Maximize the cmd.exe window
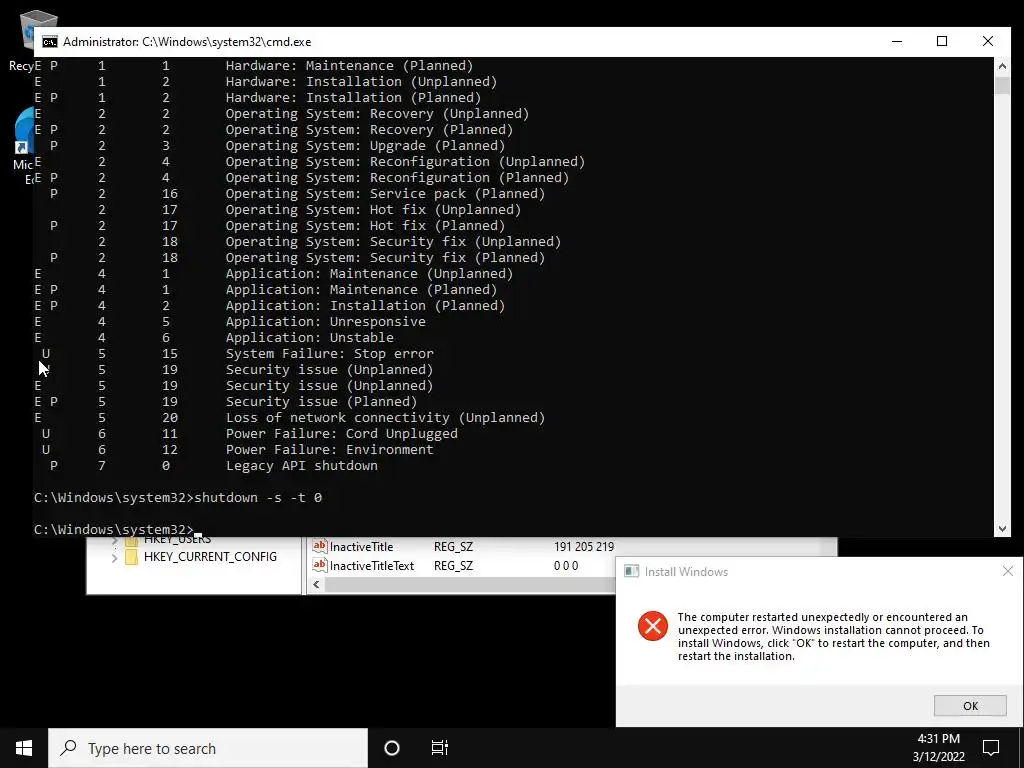The width and height of the screenshot is (1024, 768). 942,42
